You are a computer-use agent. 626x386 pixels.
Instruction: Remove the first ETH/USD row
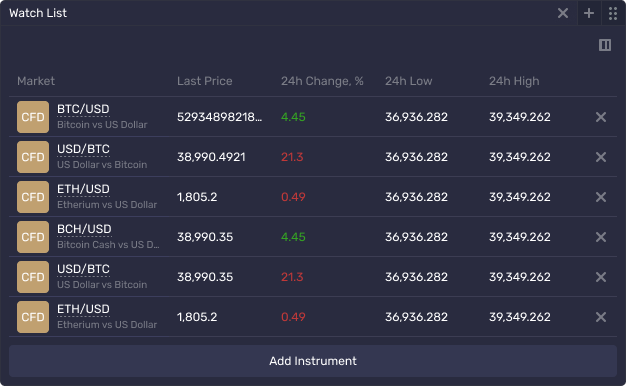point(601,197)
